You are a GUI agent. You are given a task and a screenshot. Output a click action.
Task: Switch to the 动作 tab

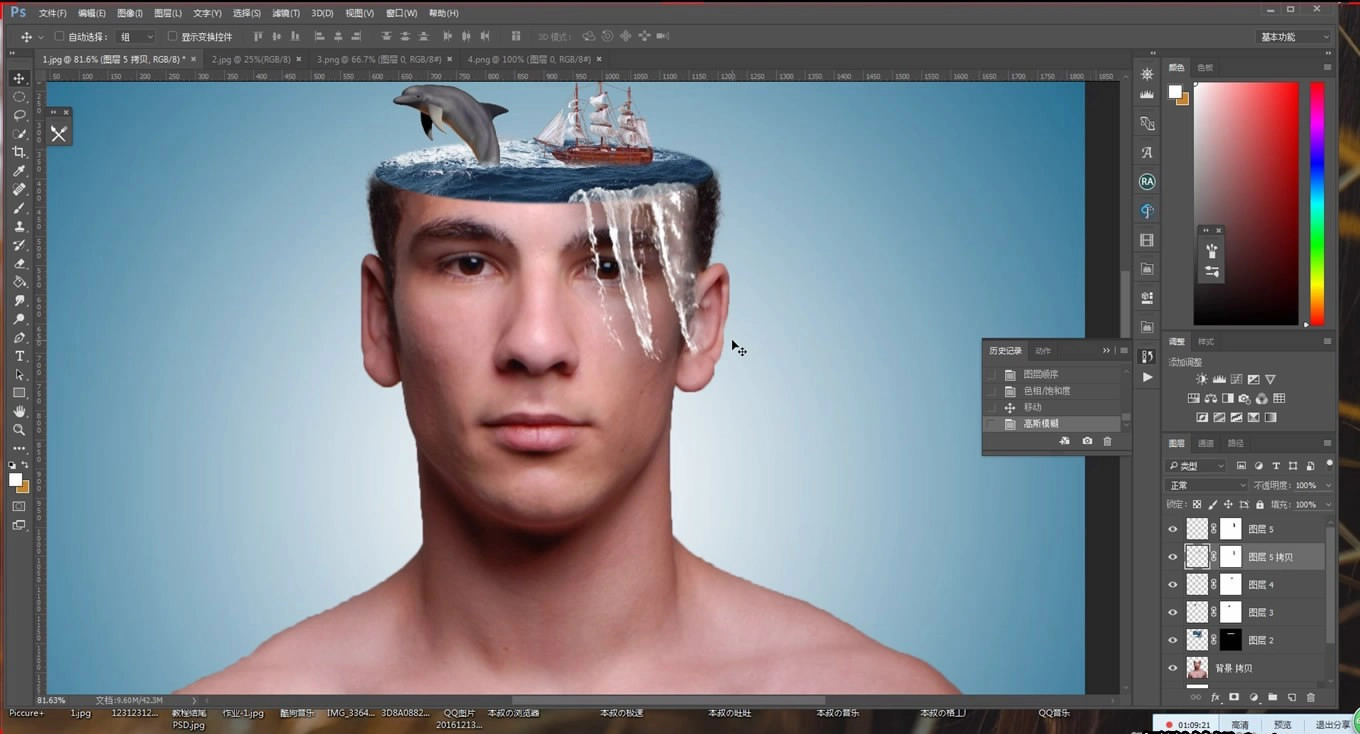pyautogui.click(x=1043, y=351)
